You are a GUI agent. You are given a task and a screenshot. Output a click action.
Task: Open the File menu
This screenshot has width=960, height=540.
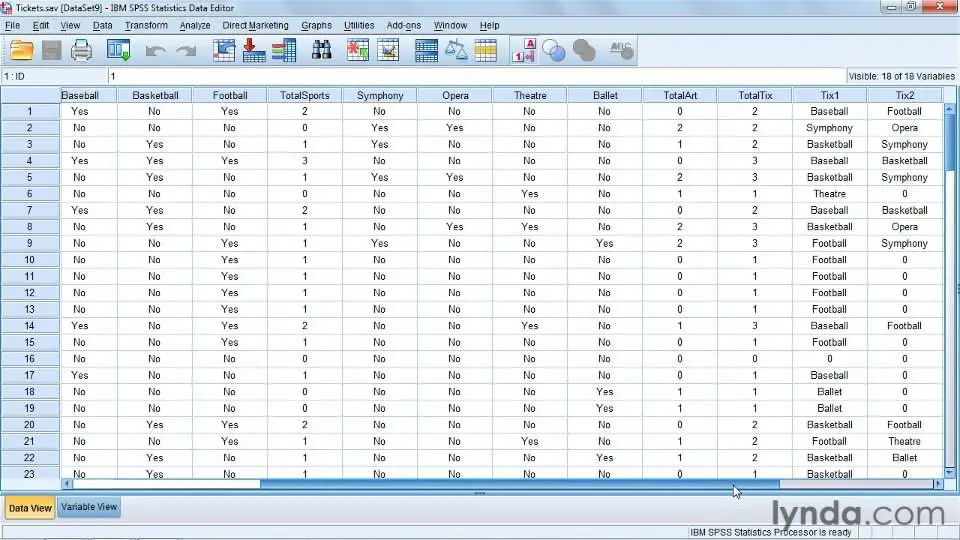[12, 25]
